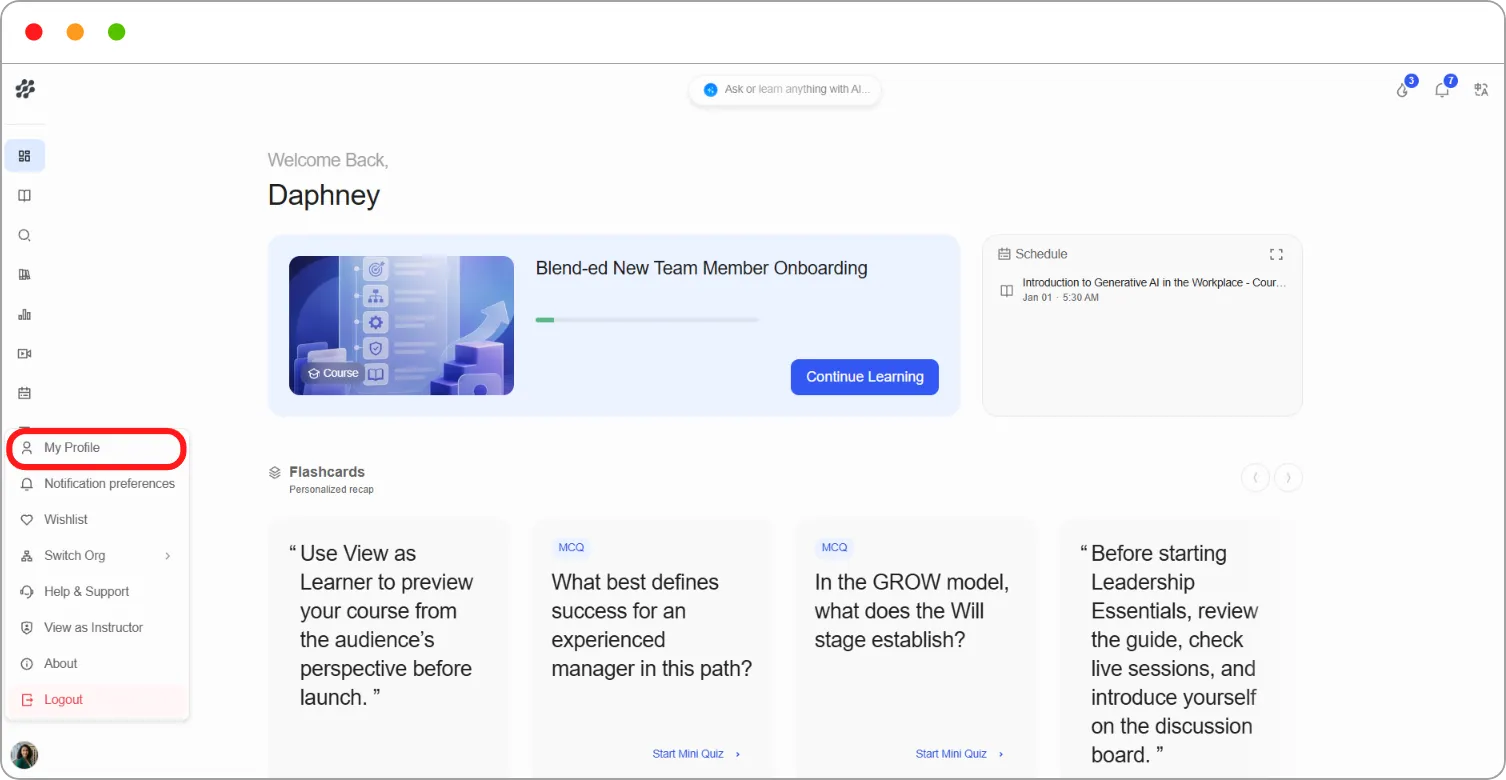The width and height of the screenshot is (1506, 780).
Task: Click the "Daphney" welcome name
Action: tap(324, 195)
